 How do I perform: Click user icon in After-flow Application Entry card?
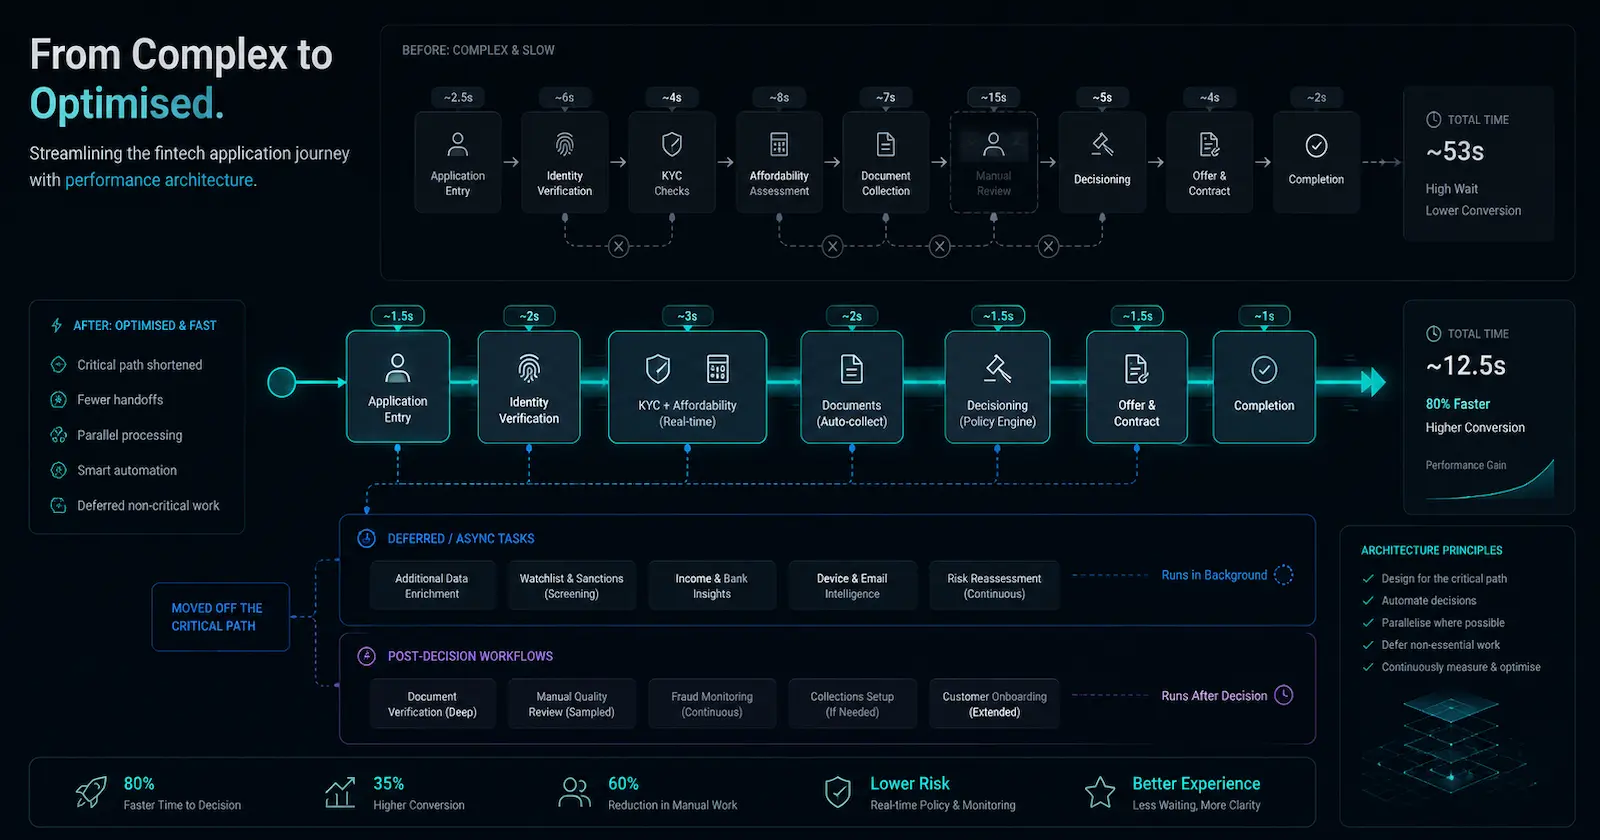click(398, 368)
